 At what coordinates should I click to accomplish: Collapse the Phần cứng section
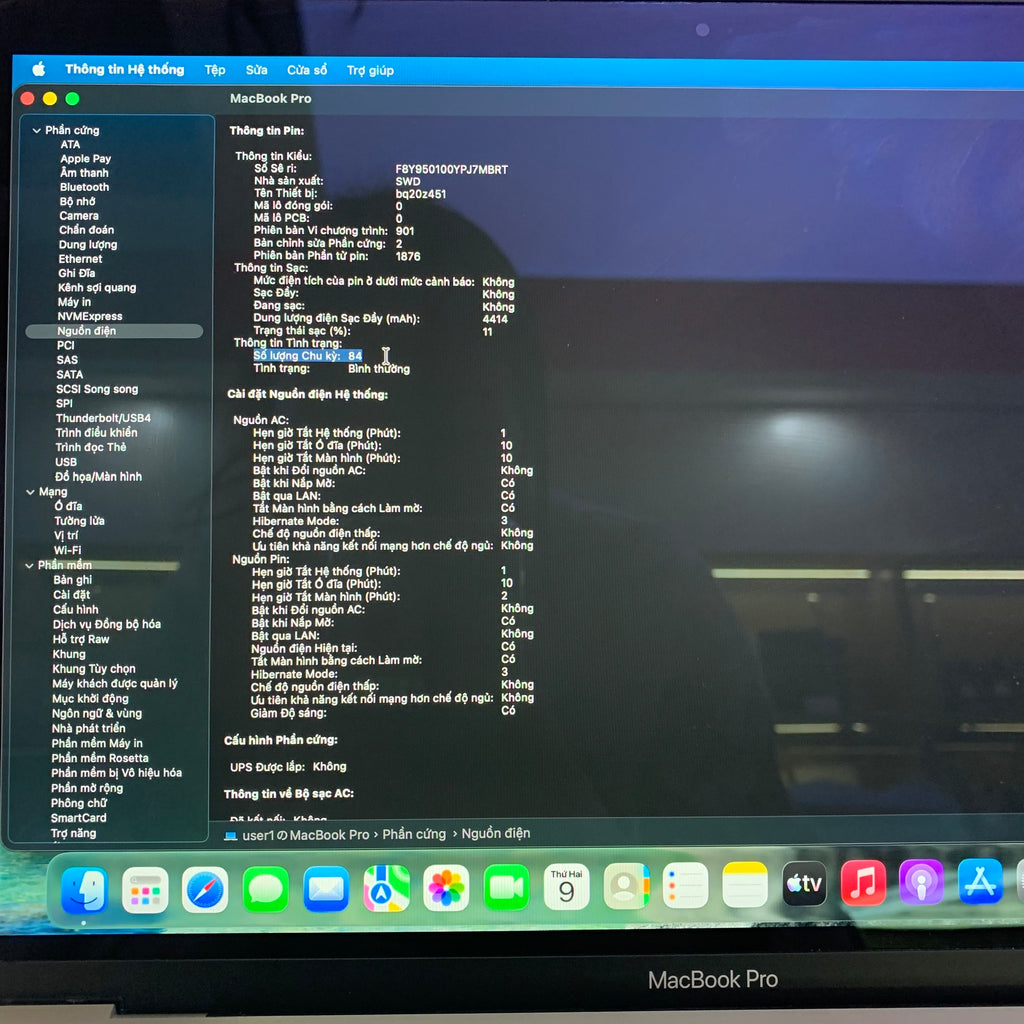pos(36,131)
